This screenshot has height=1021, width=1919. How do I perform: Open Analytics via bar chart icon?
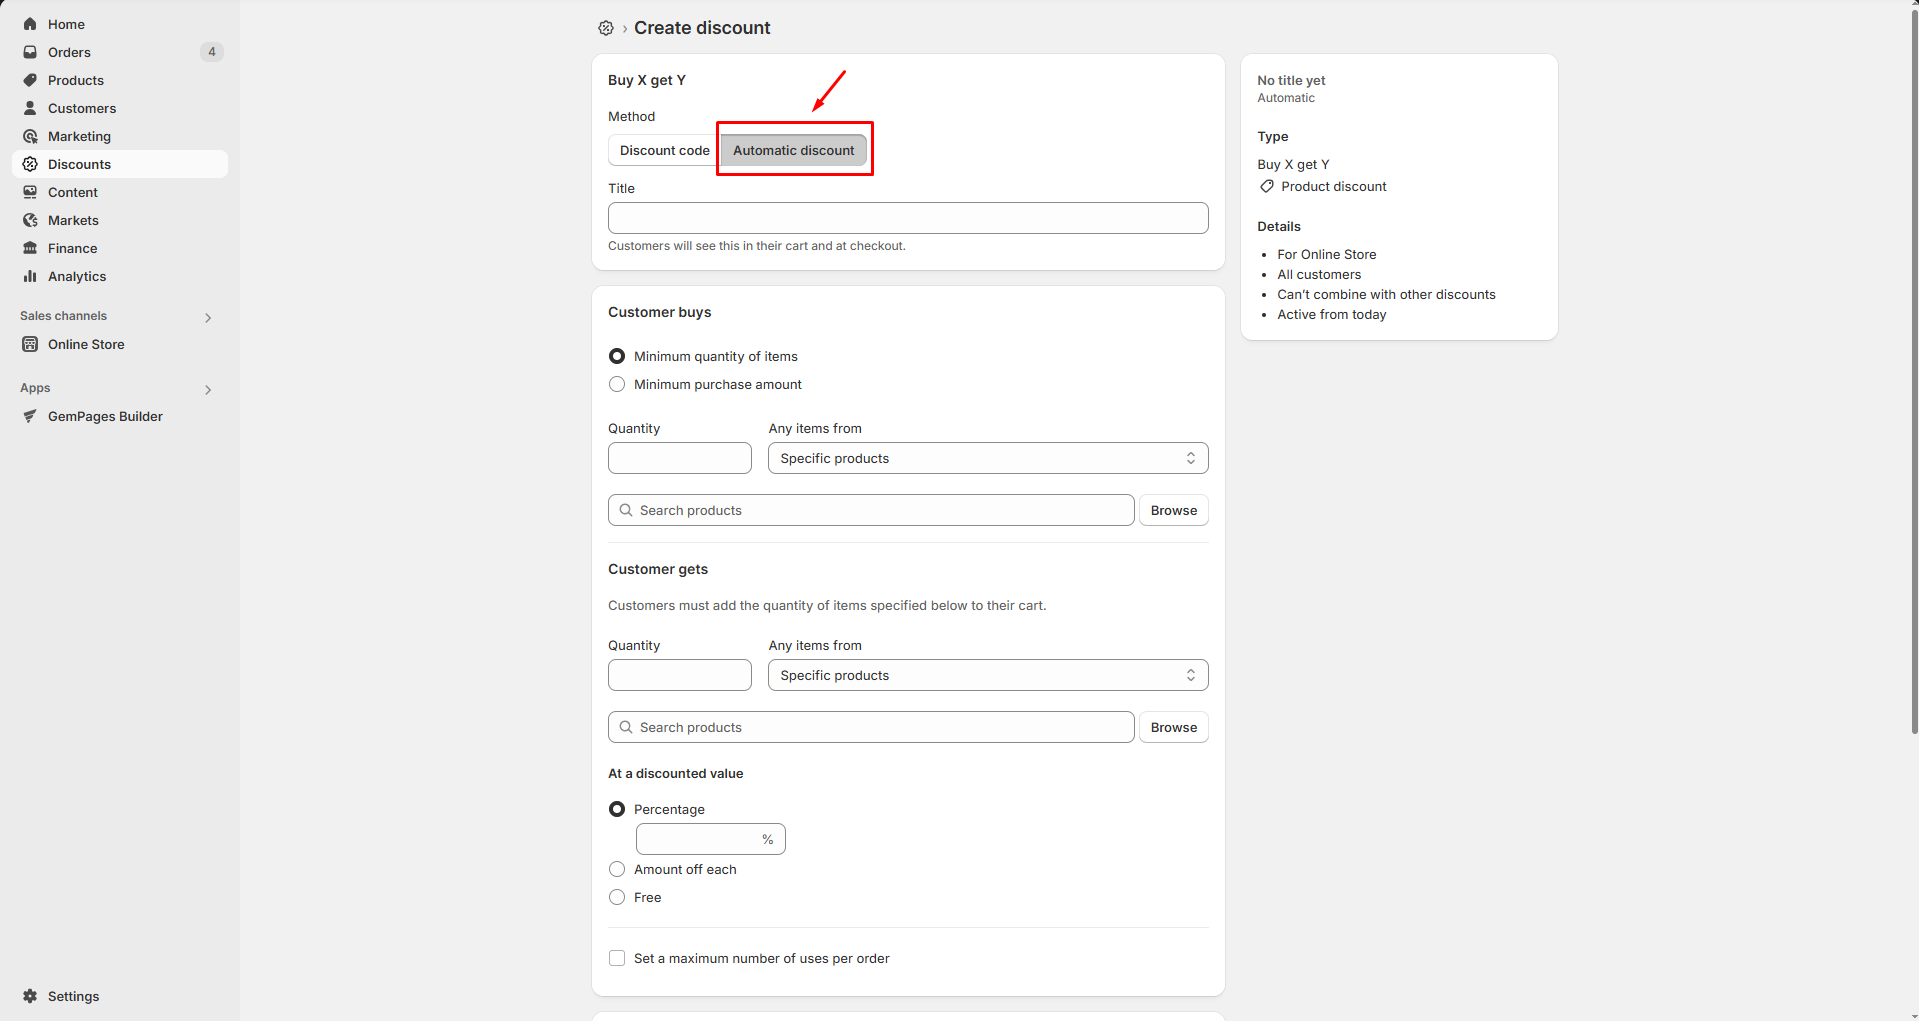[30, 276]
